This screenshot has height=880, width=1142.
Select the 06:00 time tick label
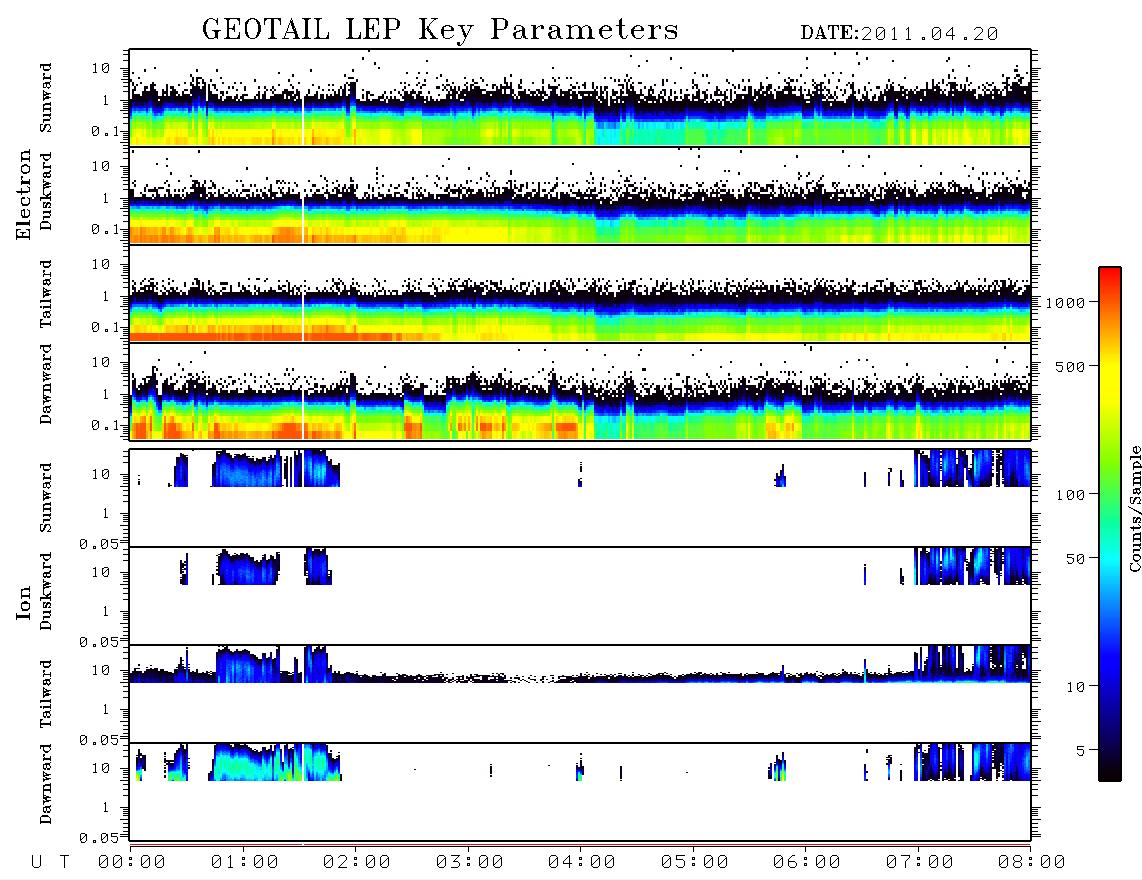(807, 863)
